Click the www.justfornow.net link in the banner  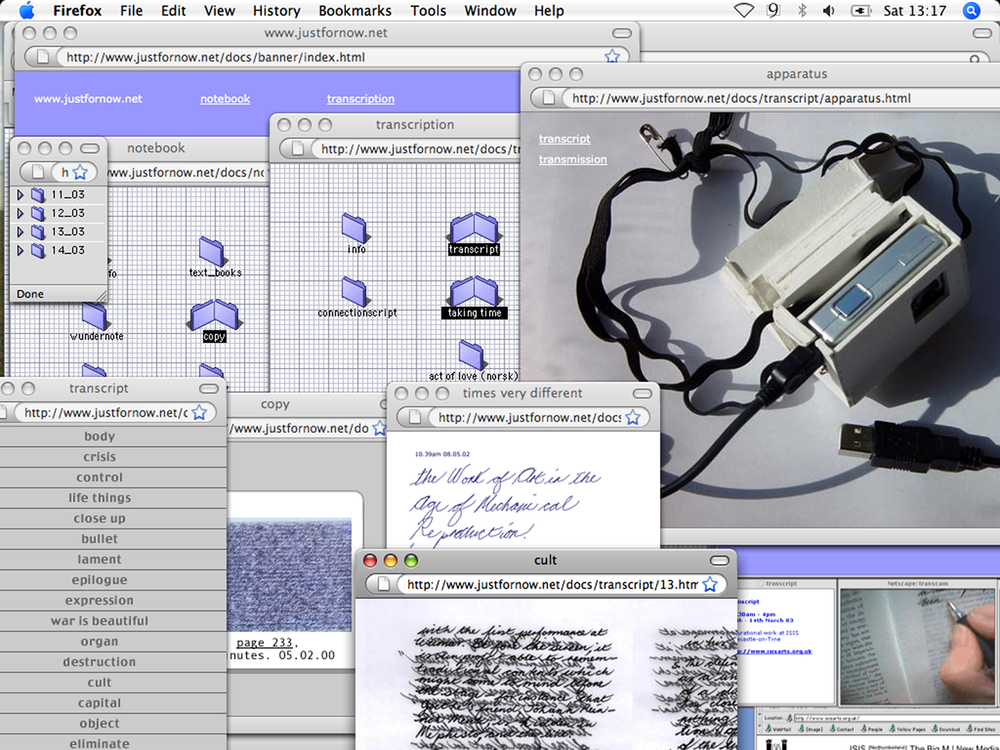click(88, 99)
